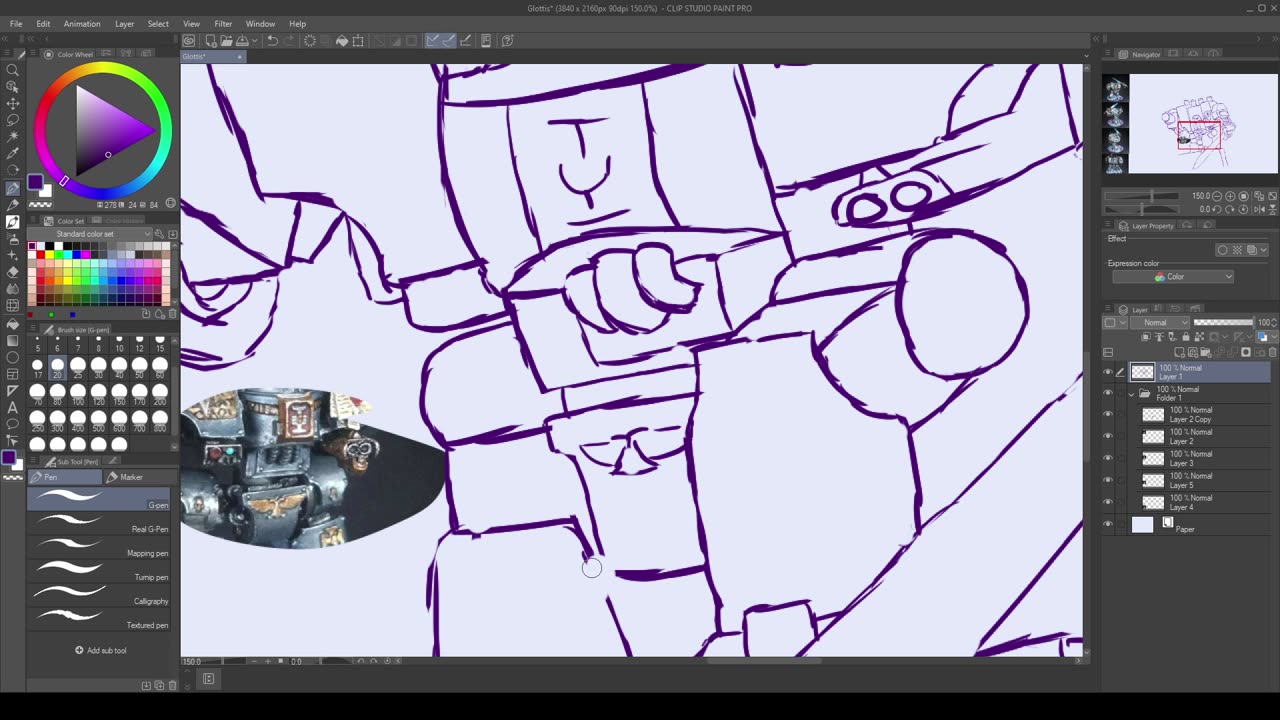Select the Lasso selection tool
This screenshot has height=720, width=1280.
(12, 120)
